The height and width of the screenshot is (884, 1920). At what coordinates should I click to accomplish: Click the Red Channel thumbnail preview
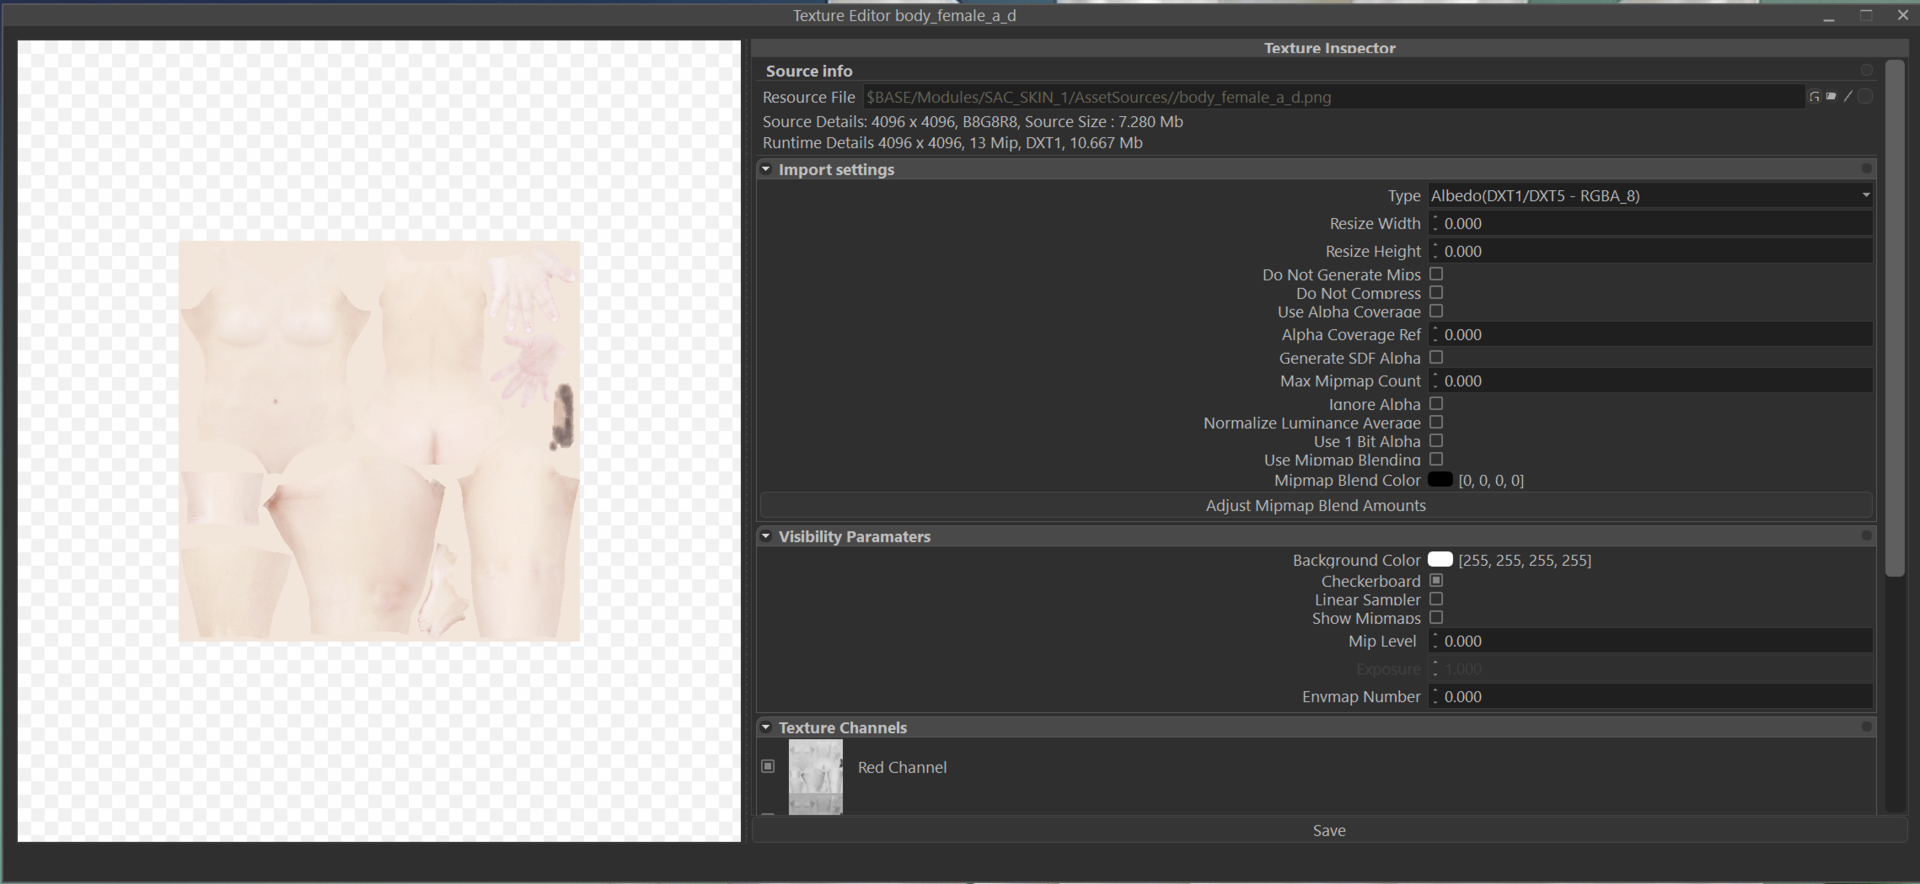pos(815,777)
